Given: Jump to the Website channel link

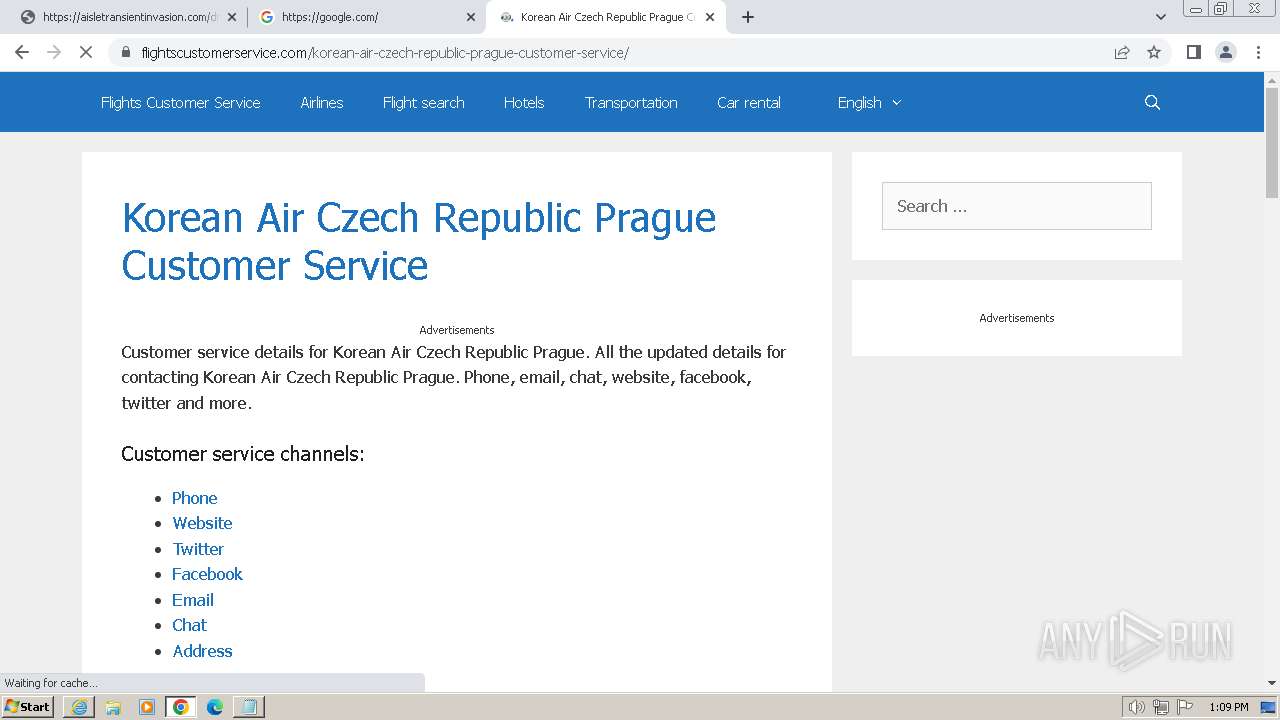Looking at the screenshot, I should click(x=202, y=523).
